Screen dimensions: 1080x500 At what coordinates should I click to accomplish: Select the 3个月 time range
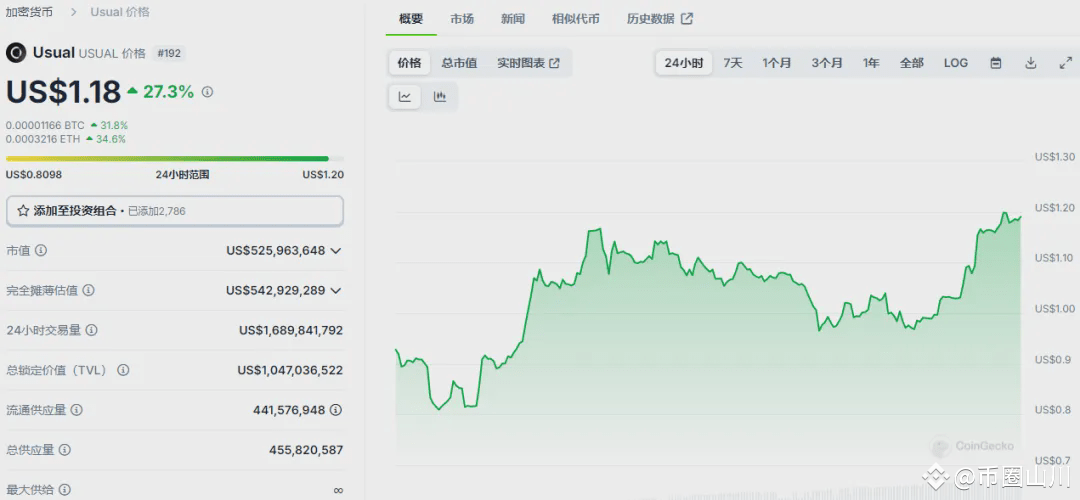(827, 63)
